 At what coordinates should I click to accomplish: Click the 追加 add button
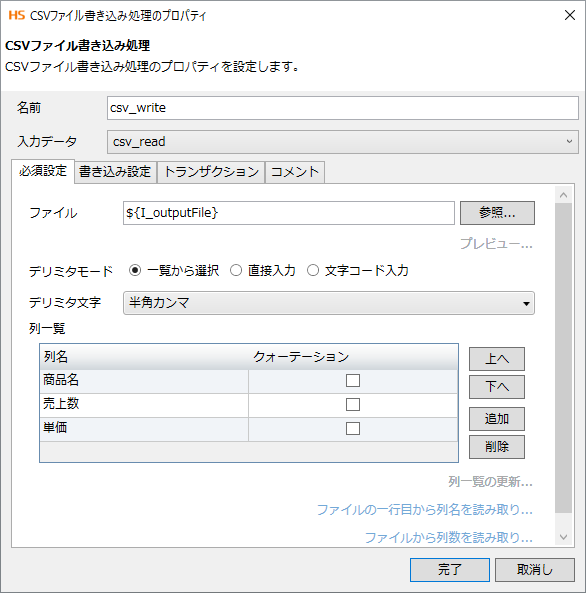(x=497, y=419)
